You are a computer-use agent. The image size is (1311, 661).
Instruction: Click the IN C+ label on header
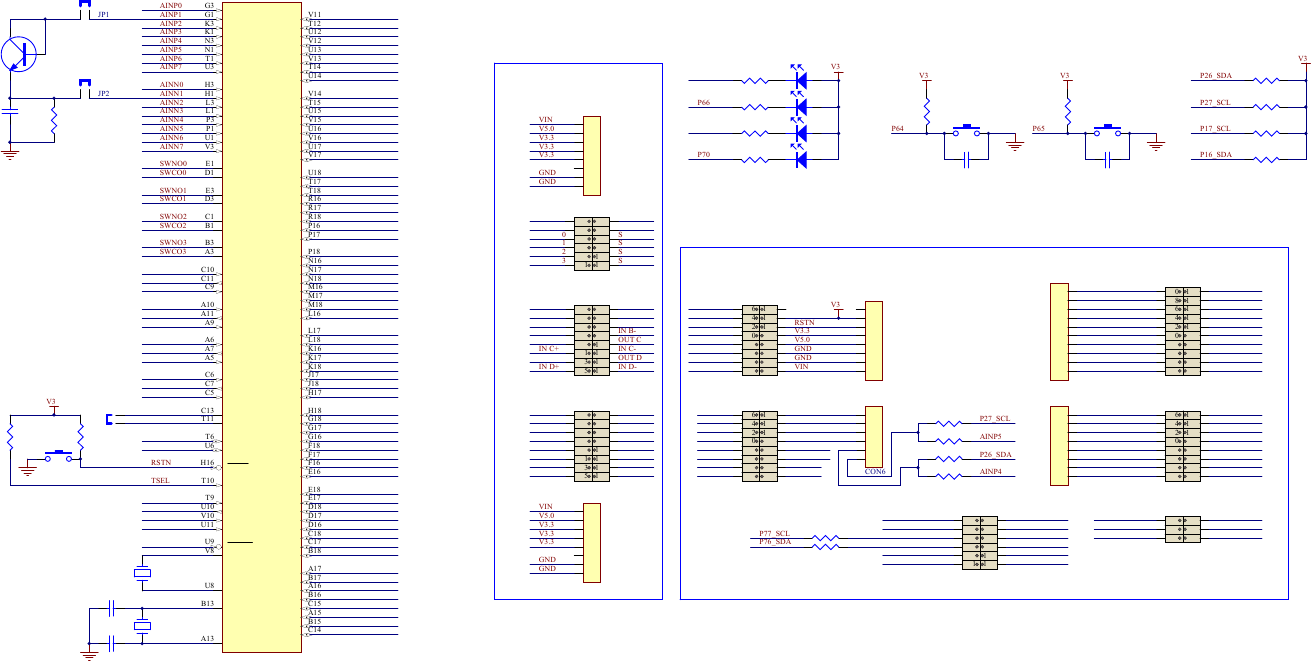click(x=548, y=349)
